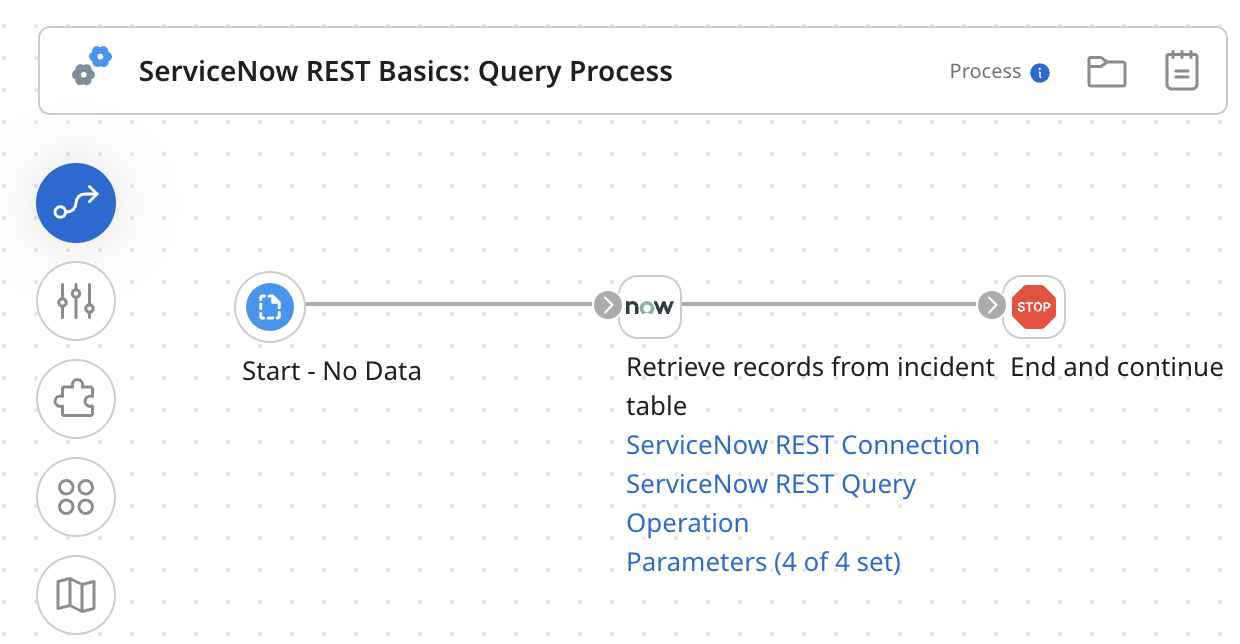This screenshot has height=644, width=1240.
Task: Select the Retrieve records from incident table label
Action: 810,385
